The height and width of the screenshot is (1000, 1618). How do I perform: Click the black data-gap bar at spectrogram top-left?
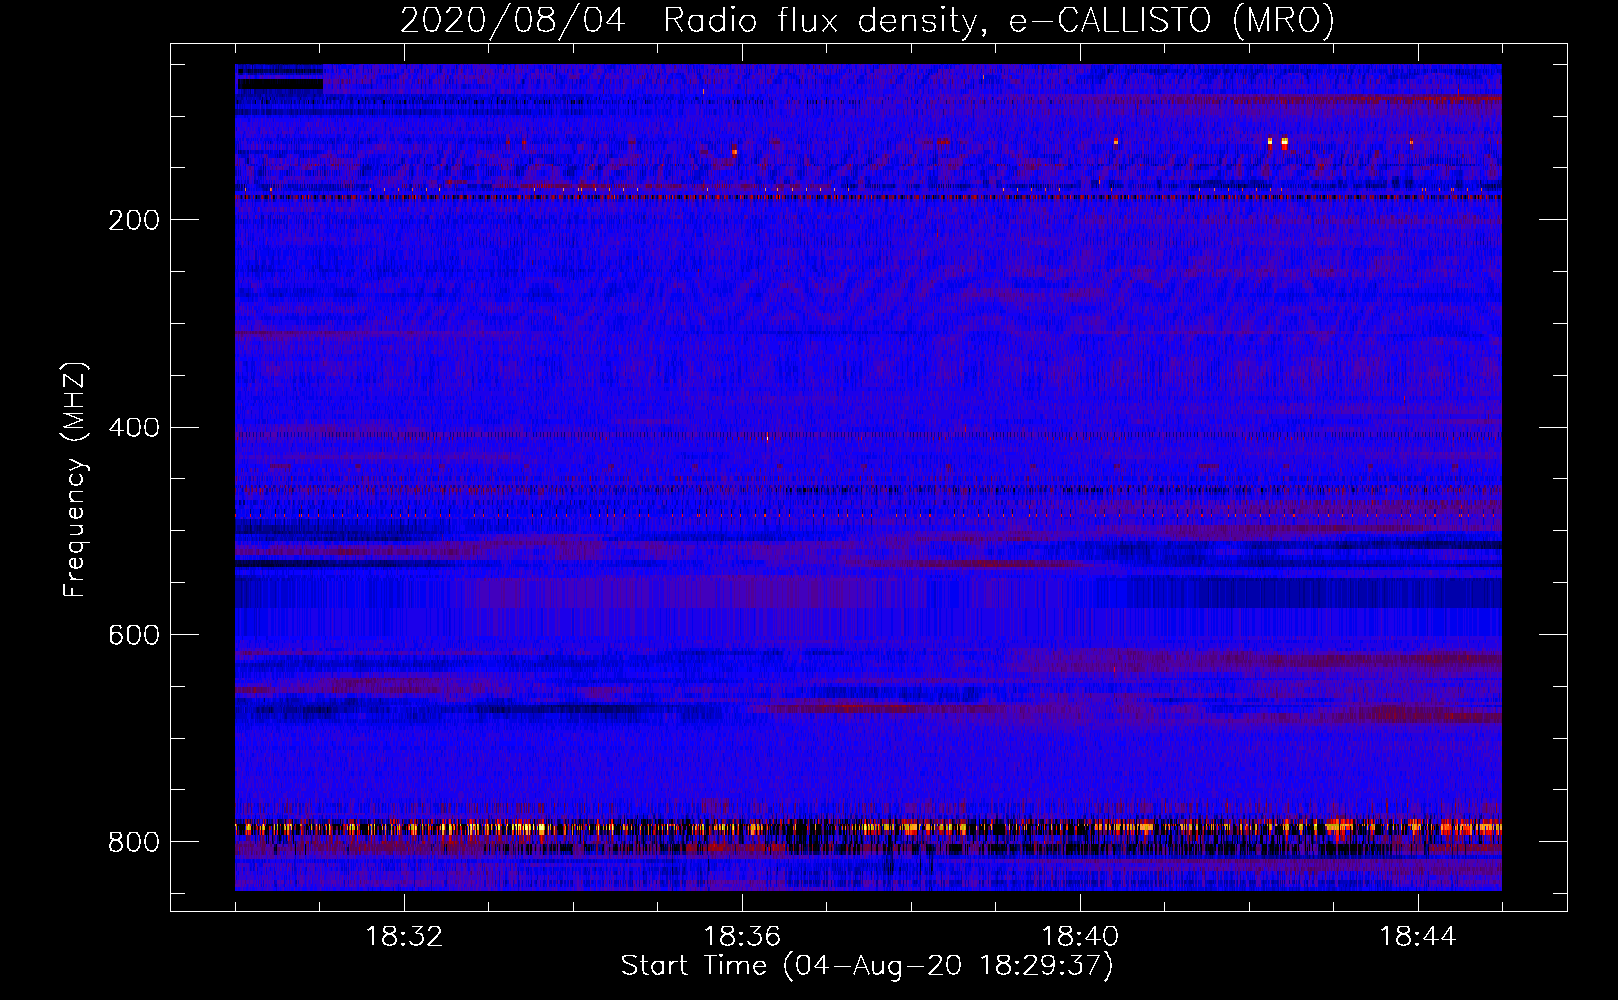(x=280, y=85)
